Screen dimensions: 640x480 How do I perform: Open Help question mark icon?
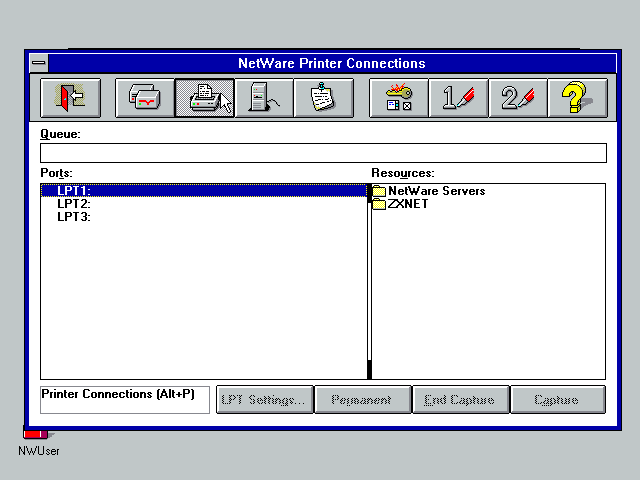coord(577,98)
